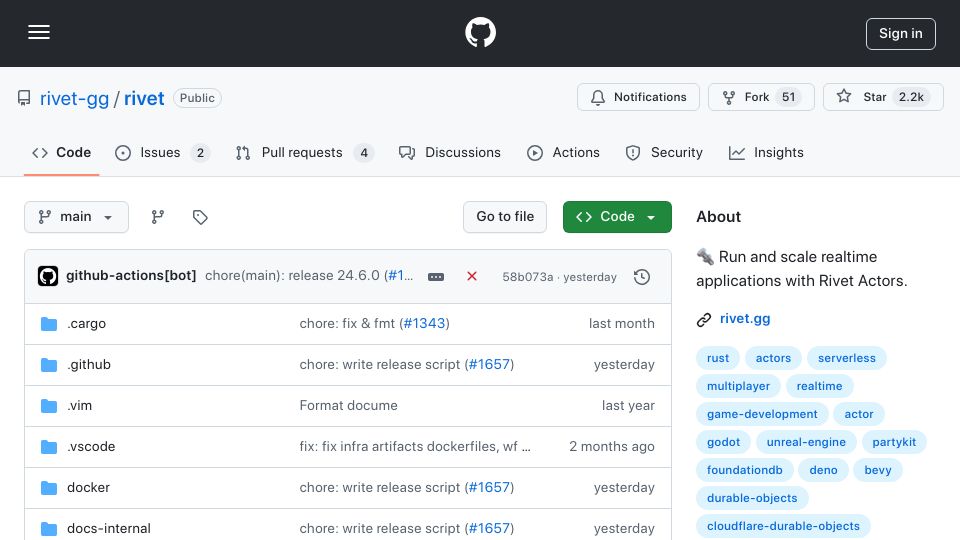Select the multiplayer topic tag

(738, 386)
